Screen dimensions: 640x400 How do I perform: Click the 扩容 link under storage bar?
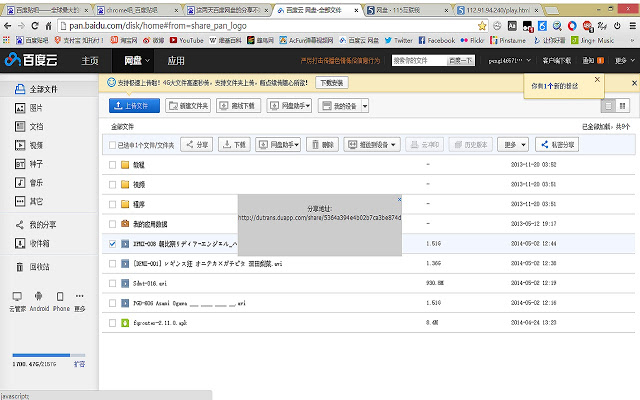[x=80, y=364]
